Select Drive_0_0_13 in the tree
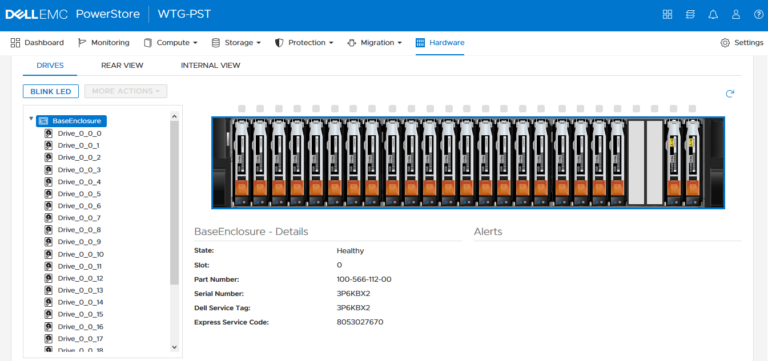Image resolution: width=768 pixels, height=361 pixels. pyautogui.click(x=81, y=290)
